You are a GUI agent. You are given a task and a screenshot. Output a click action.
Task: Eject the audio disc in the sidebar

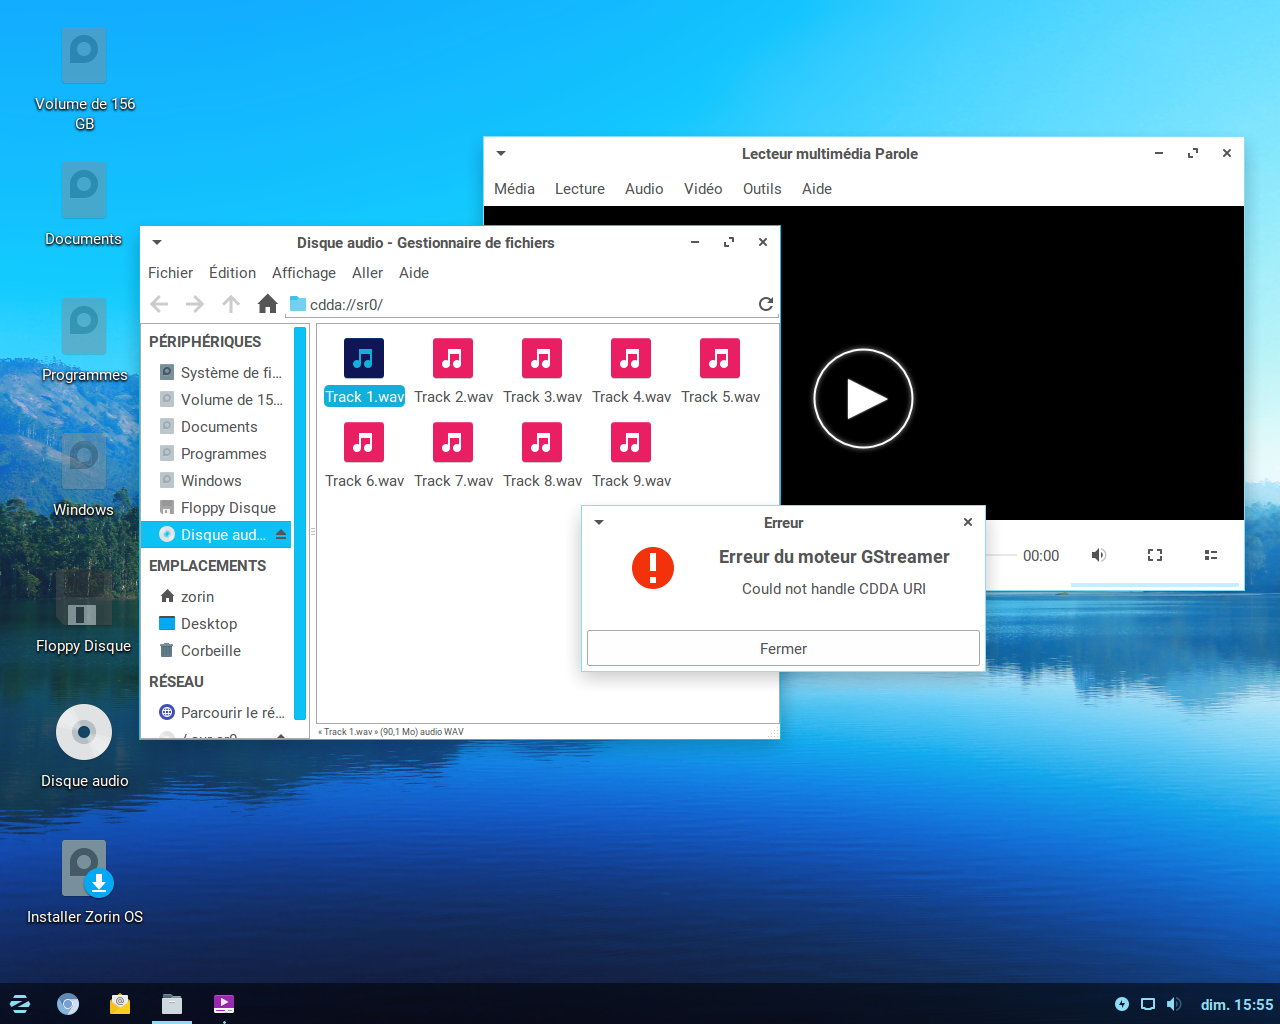tap(281, 535)
